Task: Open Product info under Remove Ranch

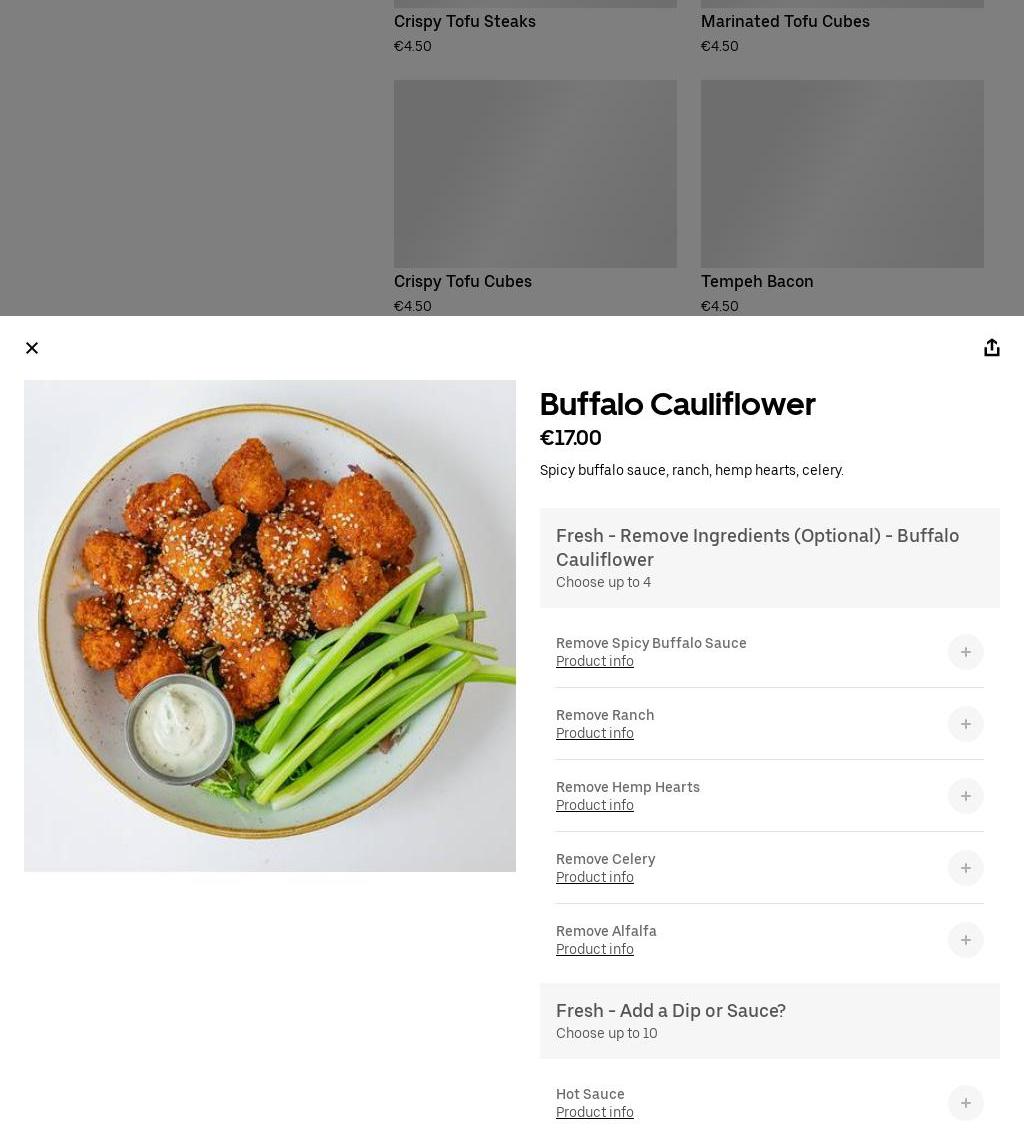Action: [594, 733]
